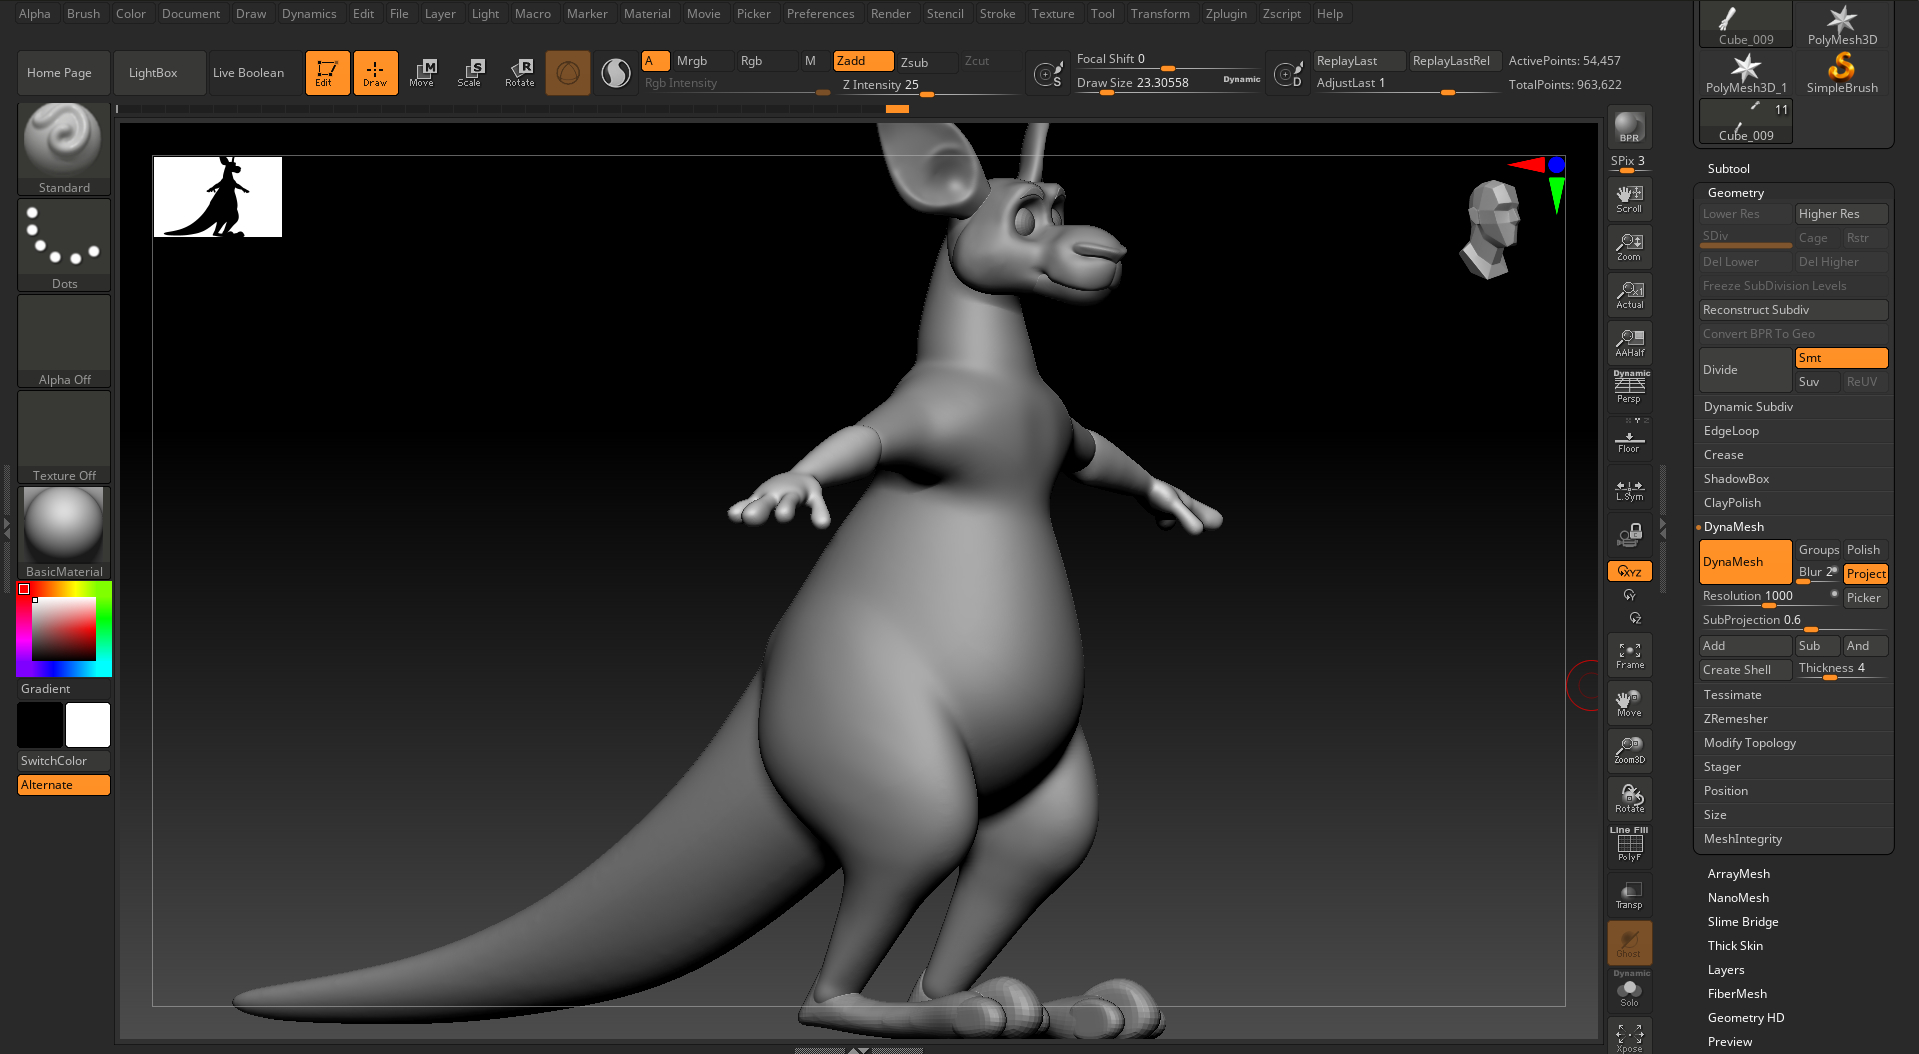Toggle Zadd sculpting mode
The image size is (1919, 1054).
coord(862,61)
